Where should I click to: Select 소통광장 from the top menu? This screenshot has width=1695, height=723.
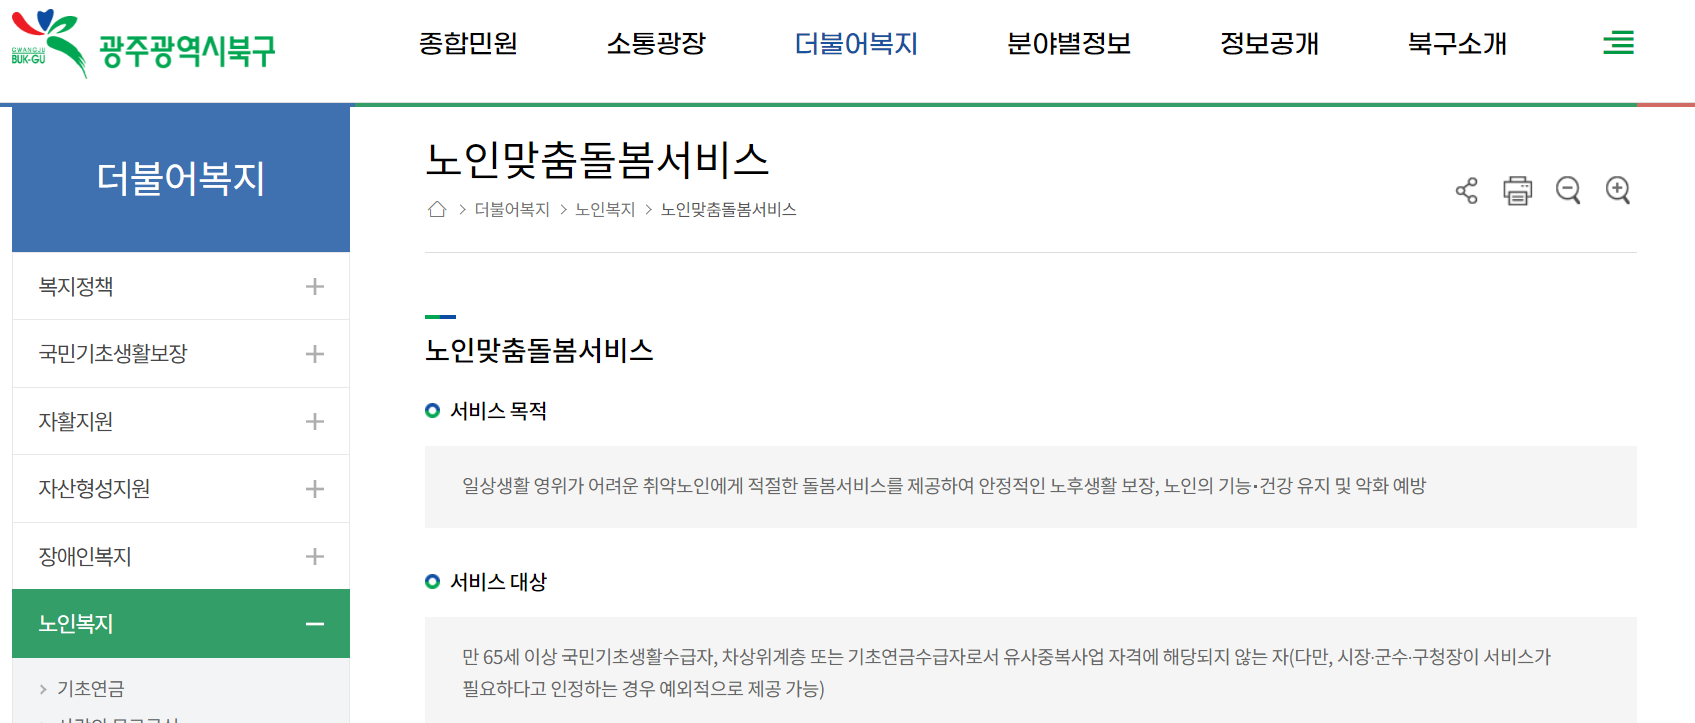(657, 44)
